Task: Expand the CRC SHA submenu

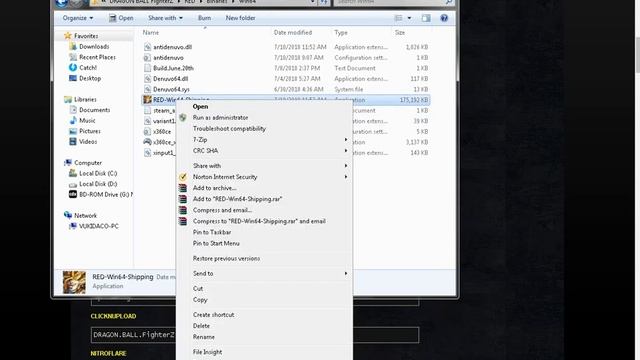Action: click(x=264, y=151)
